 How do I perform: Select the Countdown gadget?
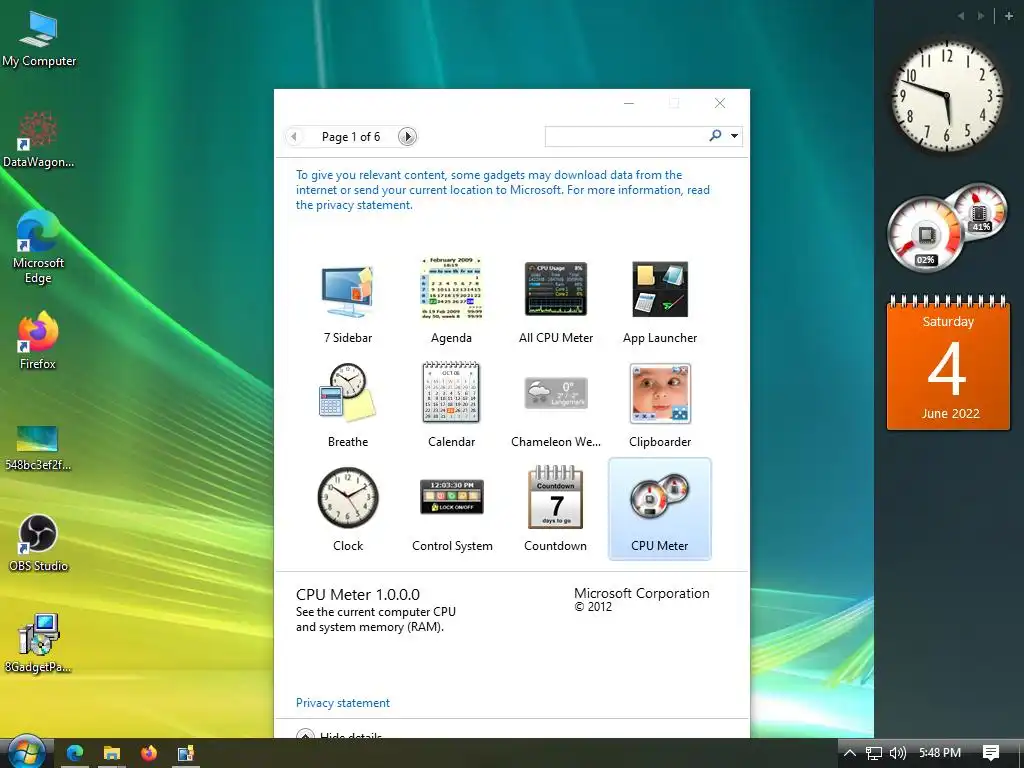click(555, 497)
